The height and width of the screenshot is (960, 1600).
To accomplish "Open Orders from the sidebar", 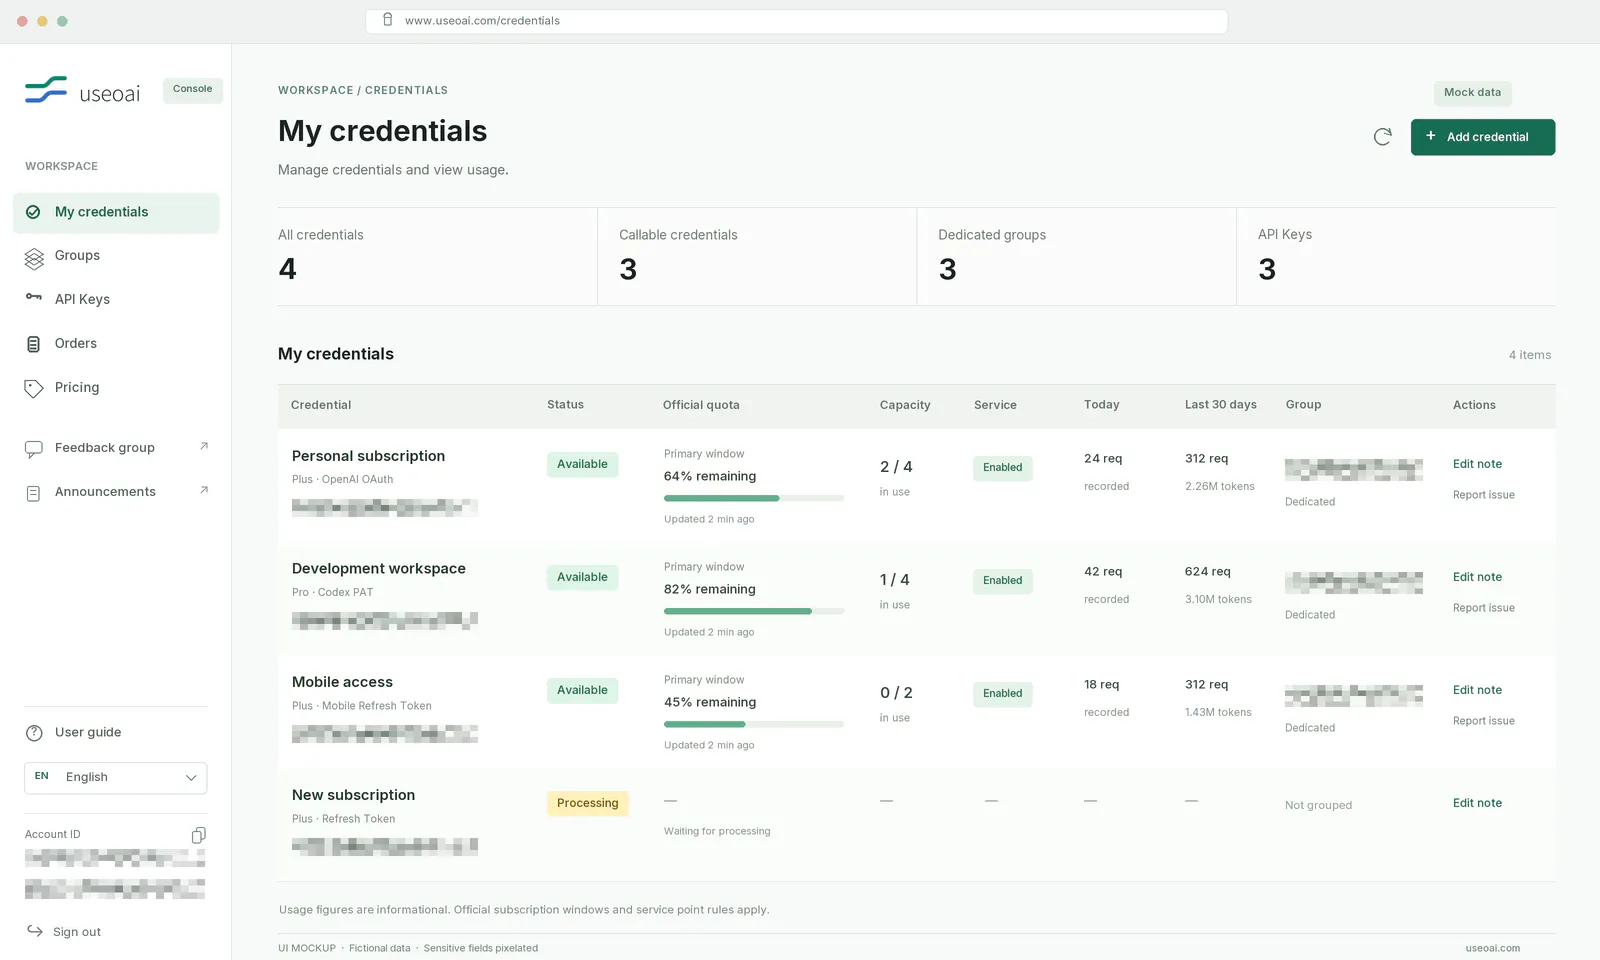I will click(76, 343).
